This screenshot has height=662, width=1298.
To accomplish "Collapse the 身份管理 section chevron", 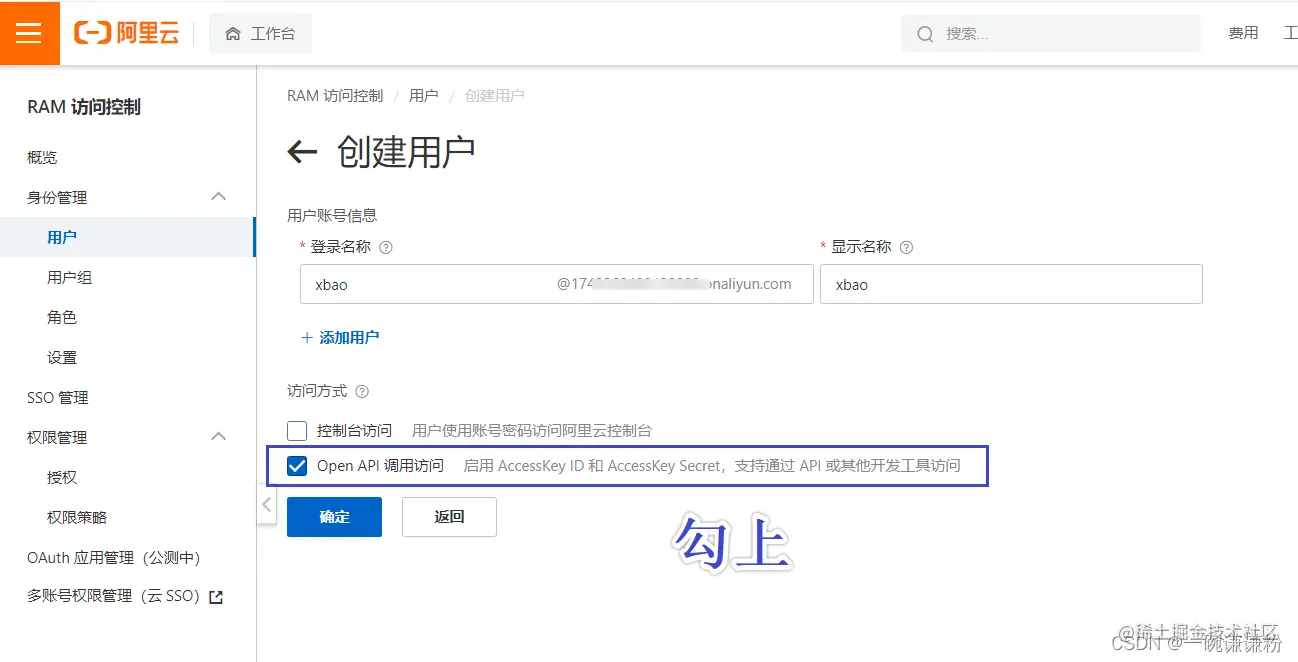I will 219,197.
